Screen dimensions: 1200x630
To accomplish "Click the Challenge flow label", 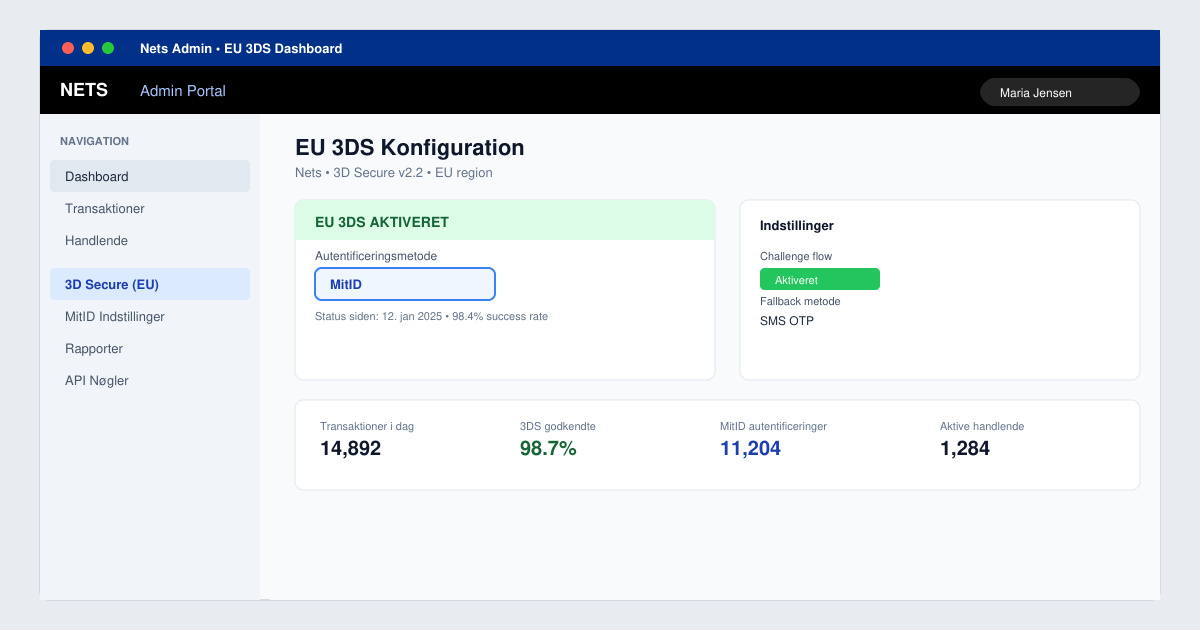I will tap(796, 256).
